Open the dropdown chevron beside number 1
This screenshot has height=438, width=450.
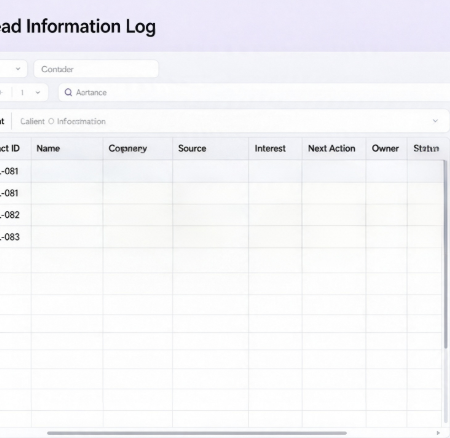[x=38, y=93]
